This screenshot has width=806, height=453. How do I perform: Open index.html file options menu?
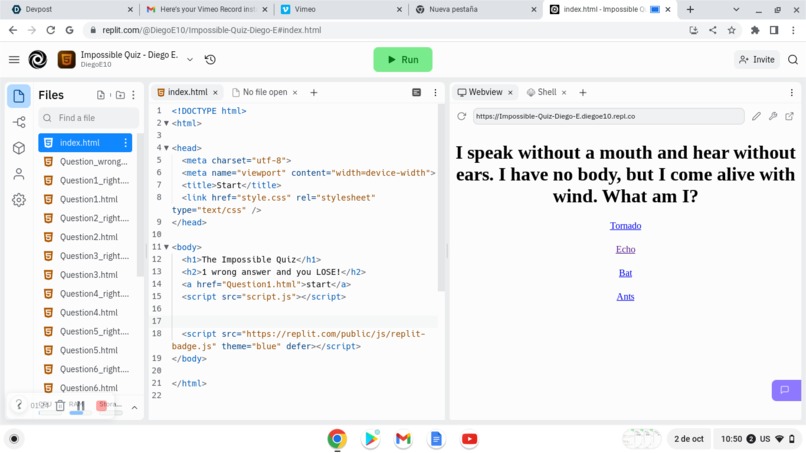[x=125, y=142]
